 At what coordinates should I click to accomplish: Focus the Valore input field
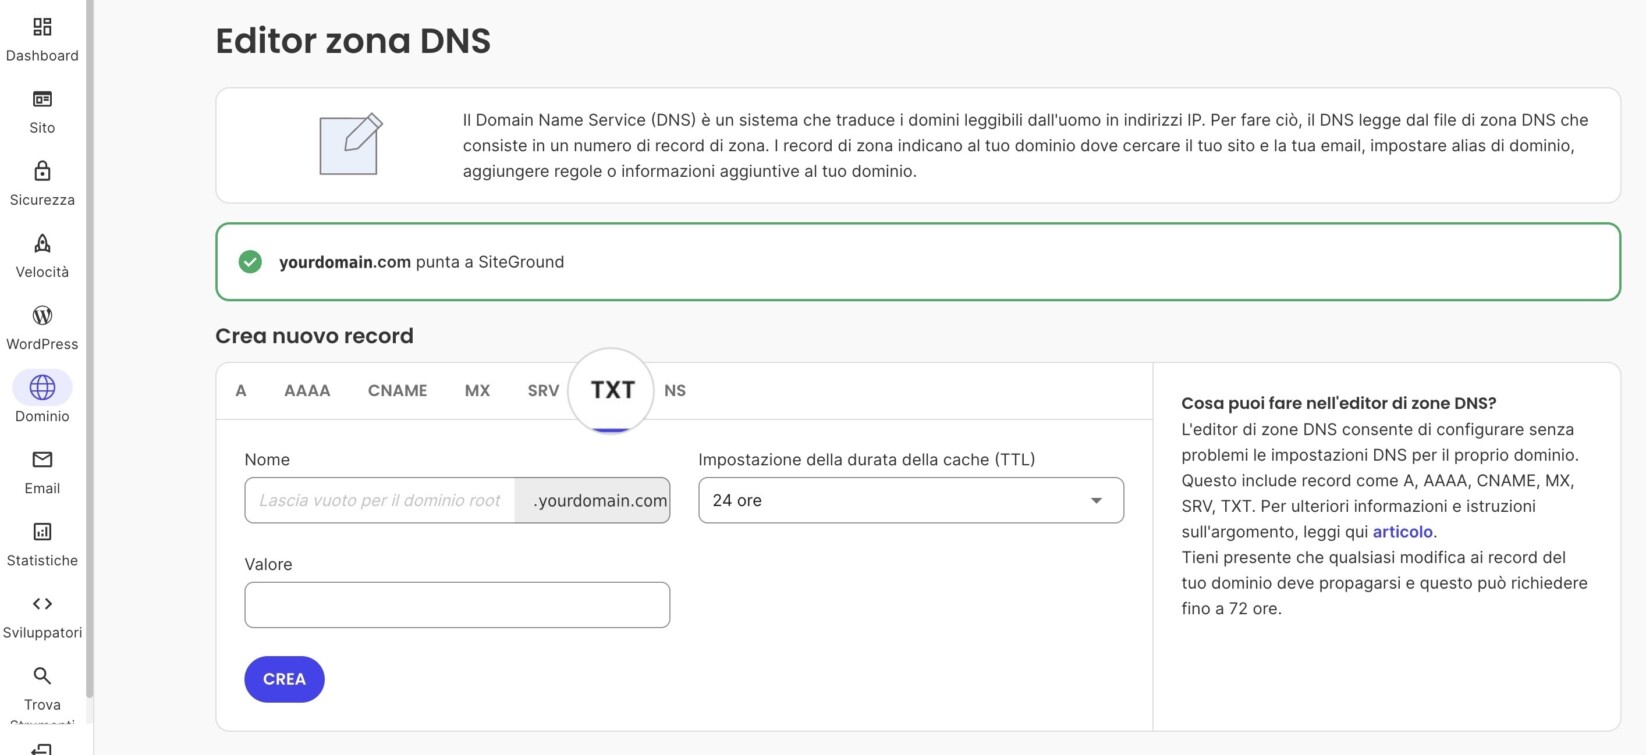(x=457, y=605)
